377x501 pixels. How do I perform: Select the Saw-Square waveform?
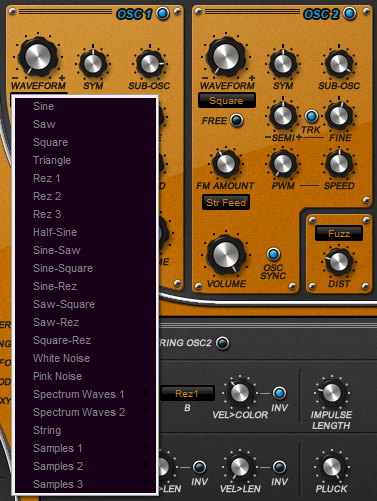(86, 304)
